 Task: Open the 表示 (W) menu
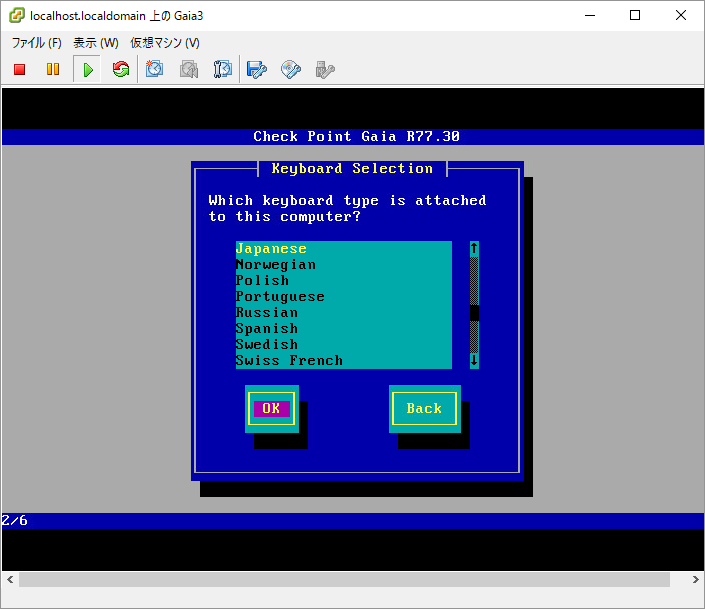96,43
